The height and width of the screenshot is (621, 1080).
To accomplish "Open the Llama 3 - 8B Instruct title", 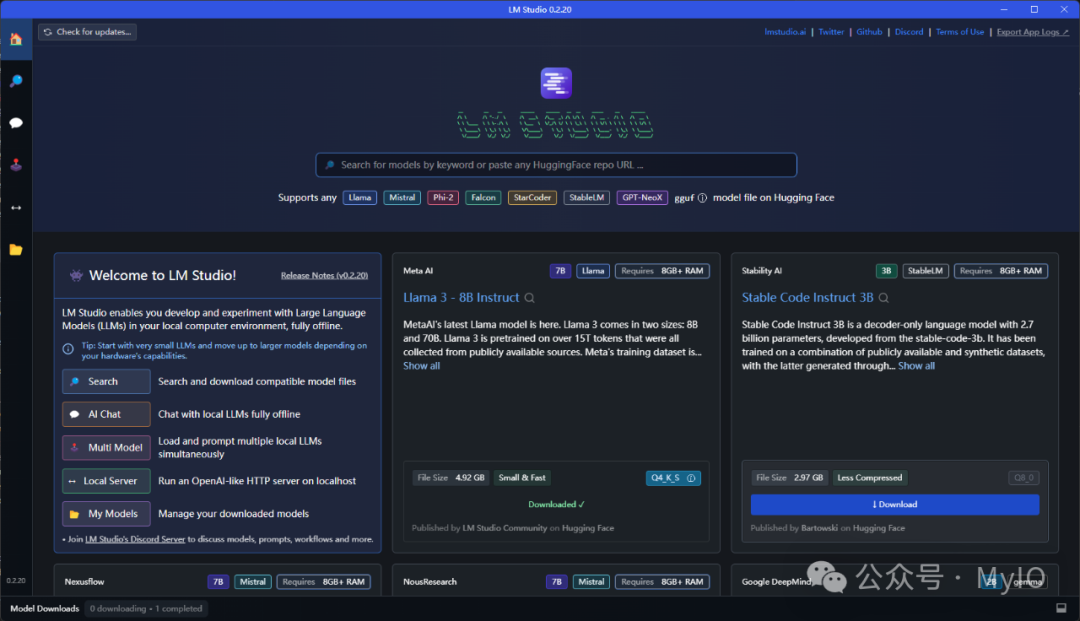I will click(x=461, y=297).
